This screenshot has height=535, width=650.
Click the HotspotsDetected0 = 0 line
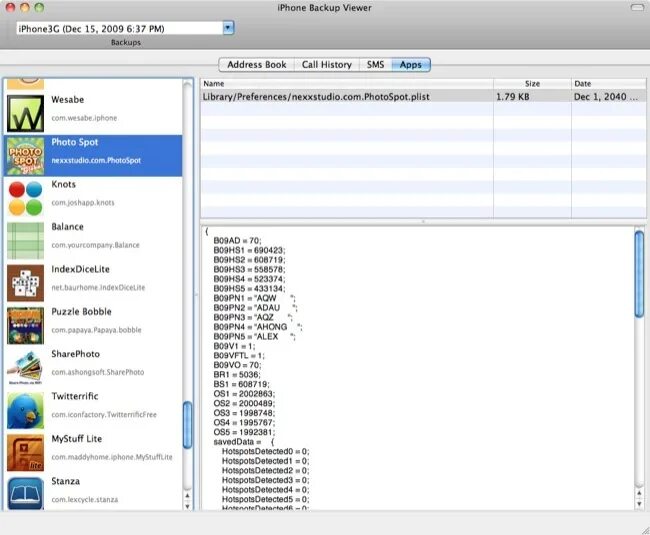click(x=265, y=451)
